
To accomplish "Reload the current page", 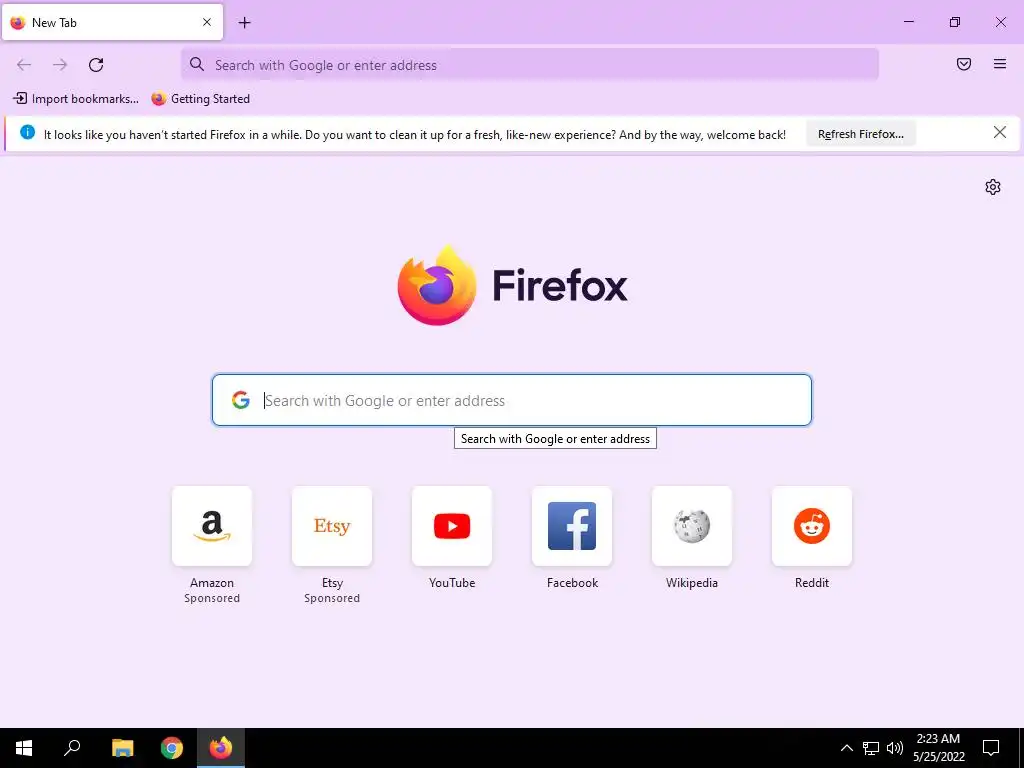I will click(x=96, y=65).
